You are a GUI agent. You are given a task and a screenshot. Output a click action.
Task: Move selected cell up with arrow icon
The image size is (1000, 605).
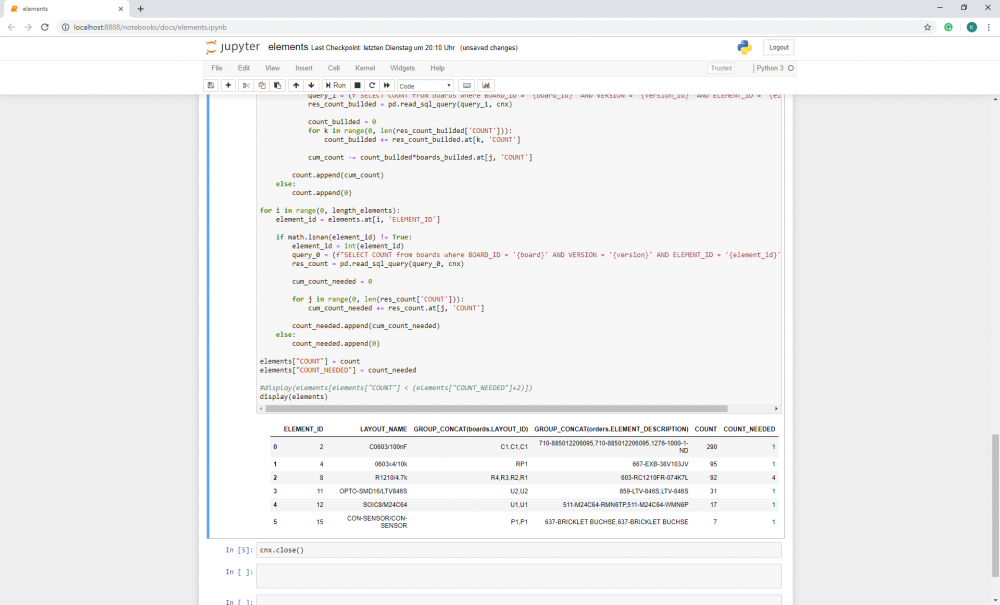[x=295, y=86]
